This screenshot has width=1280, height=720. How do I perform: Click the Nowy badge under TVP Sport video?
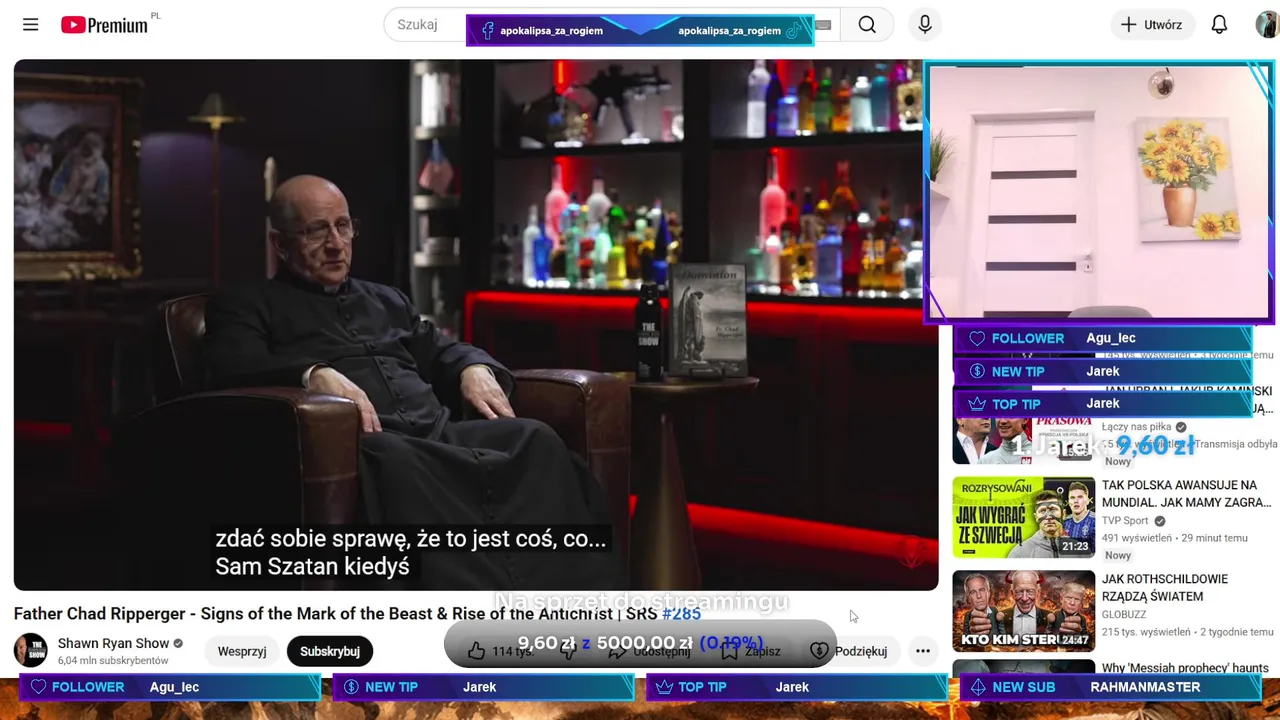(1118, 555)
